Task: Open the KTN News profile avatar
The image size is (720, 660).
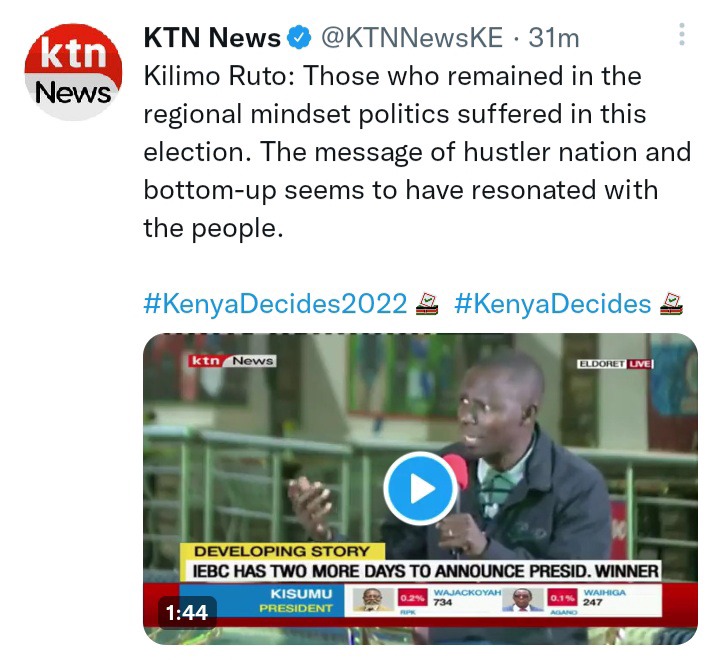Action: [x=73, y=72]
